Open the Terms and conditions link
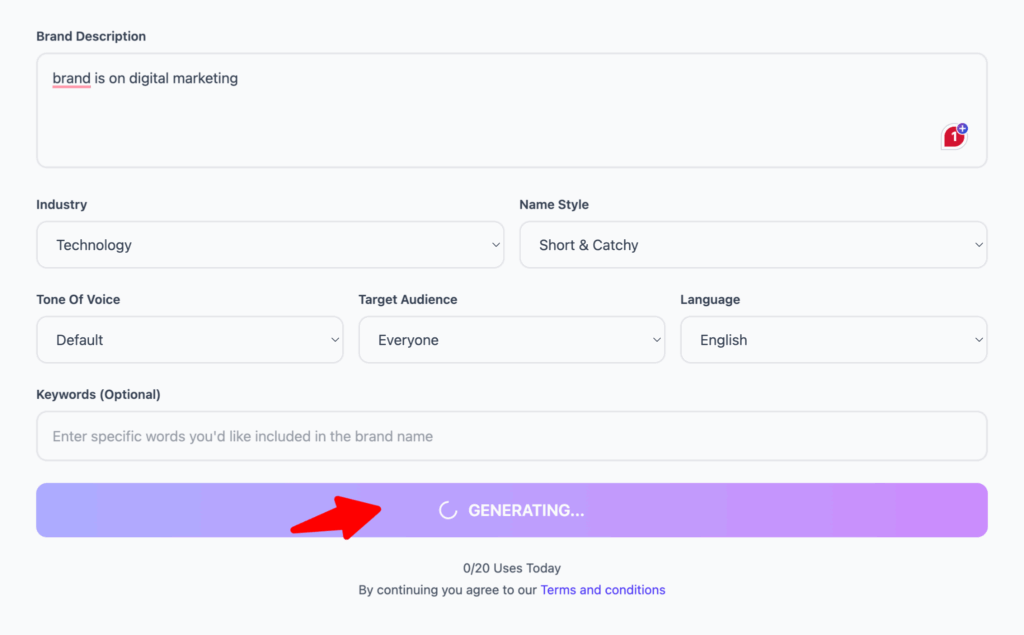 [x=603, y=590]
